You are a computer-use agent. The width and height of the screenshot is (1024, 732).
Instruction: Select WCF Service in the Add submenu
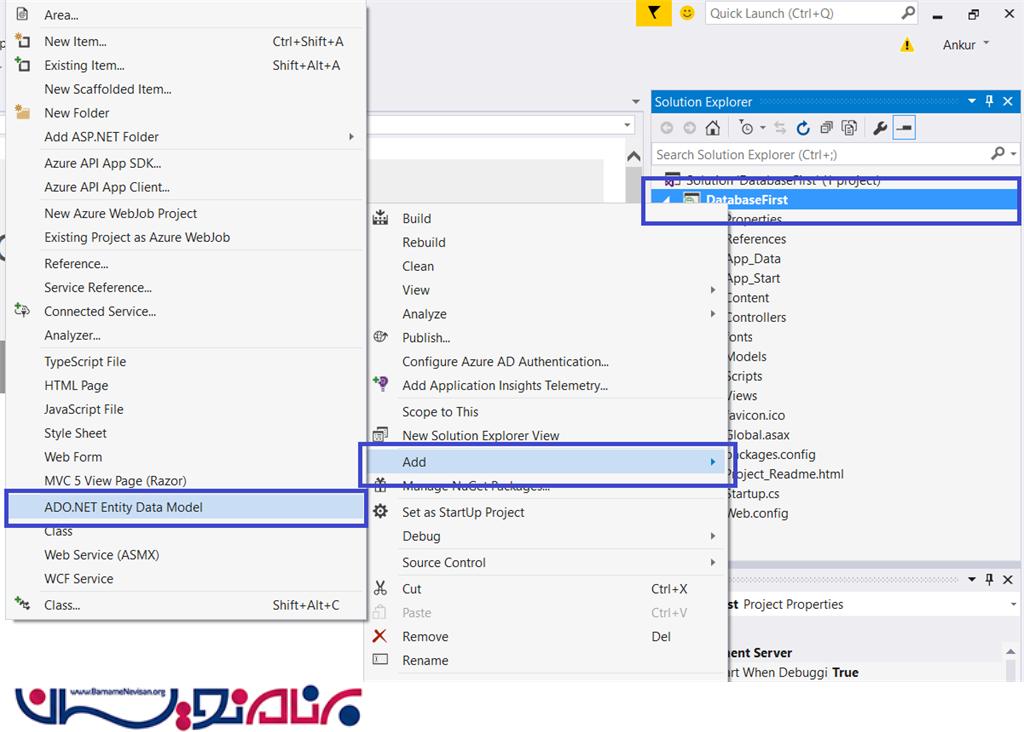[x=185, y=579]
